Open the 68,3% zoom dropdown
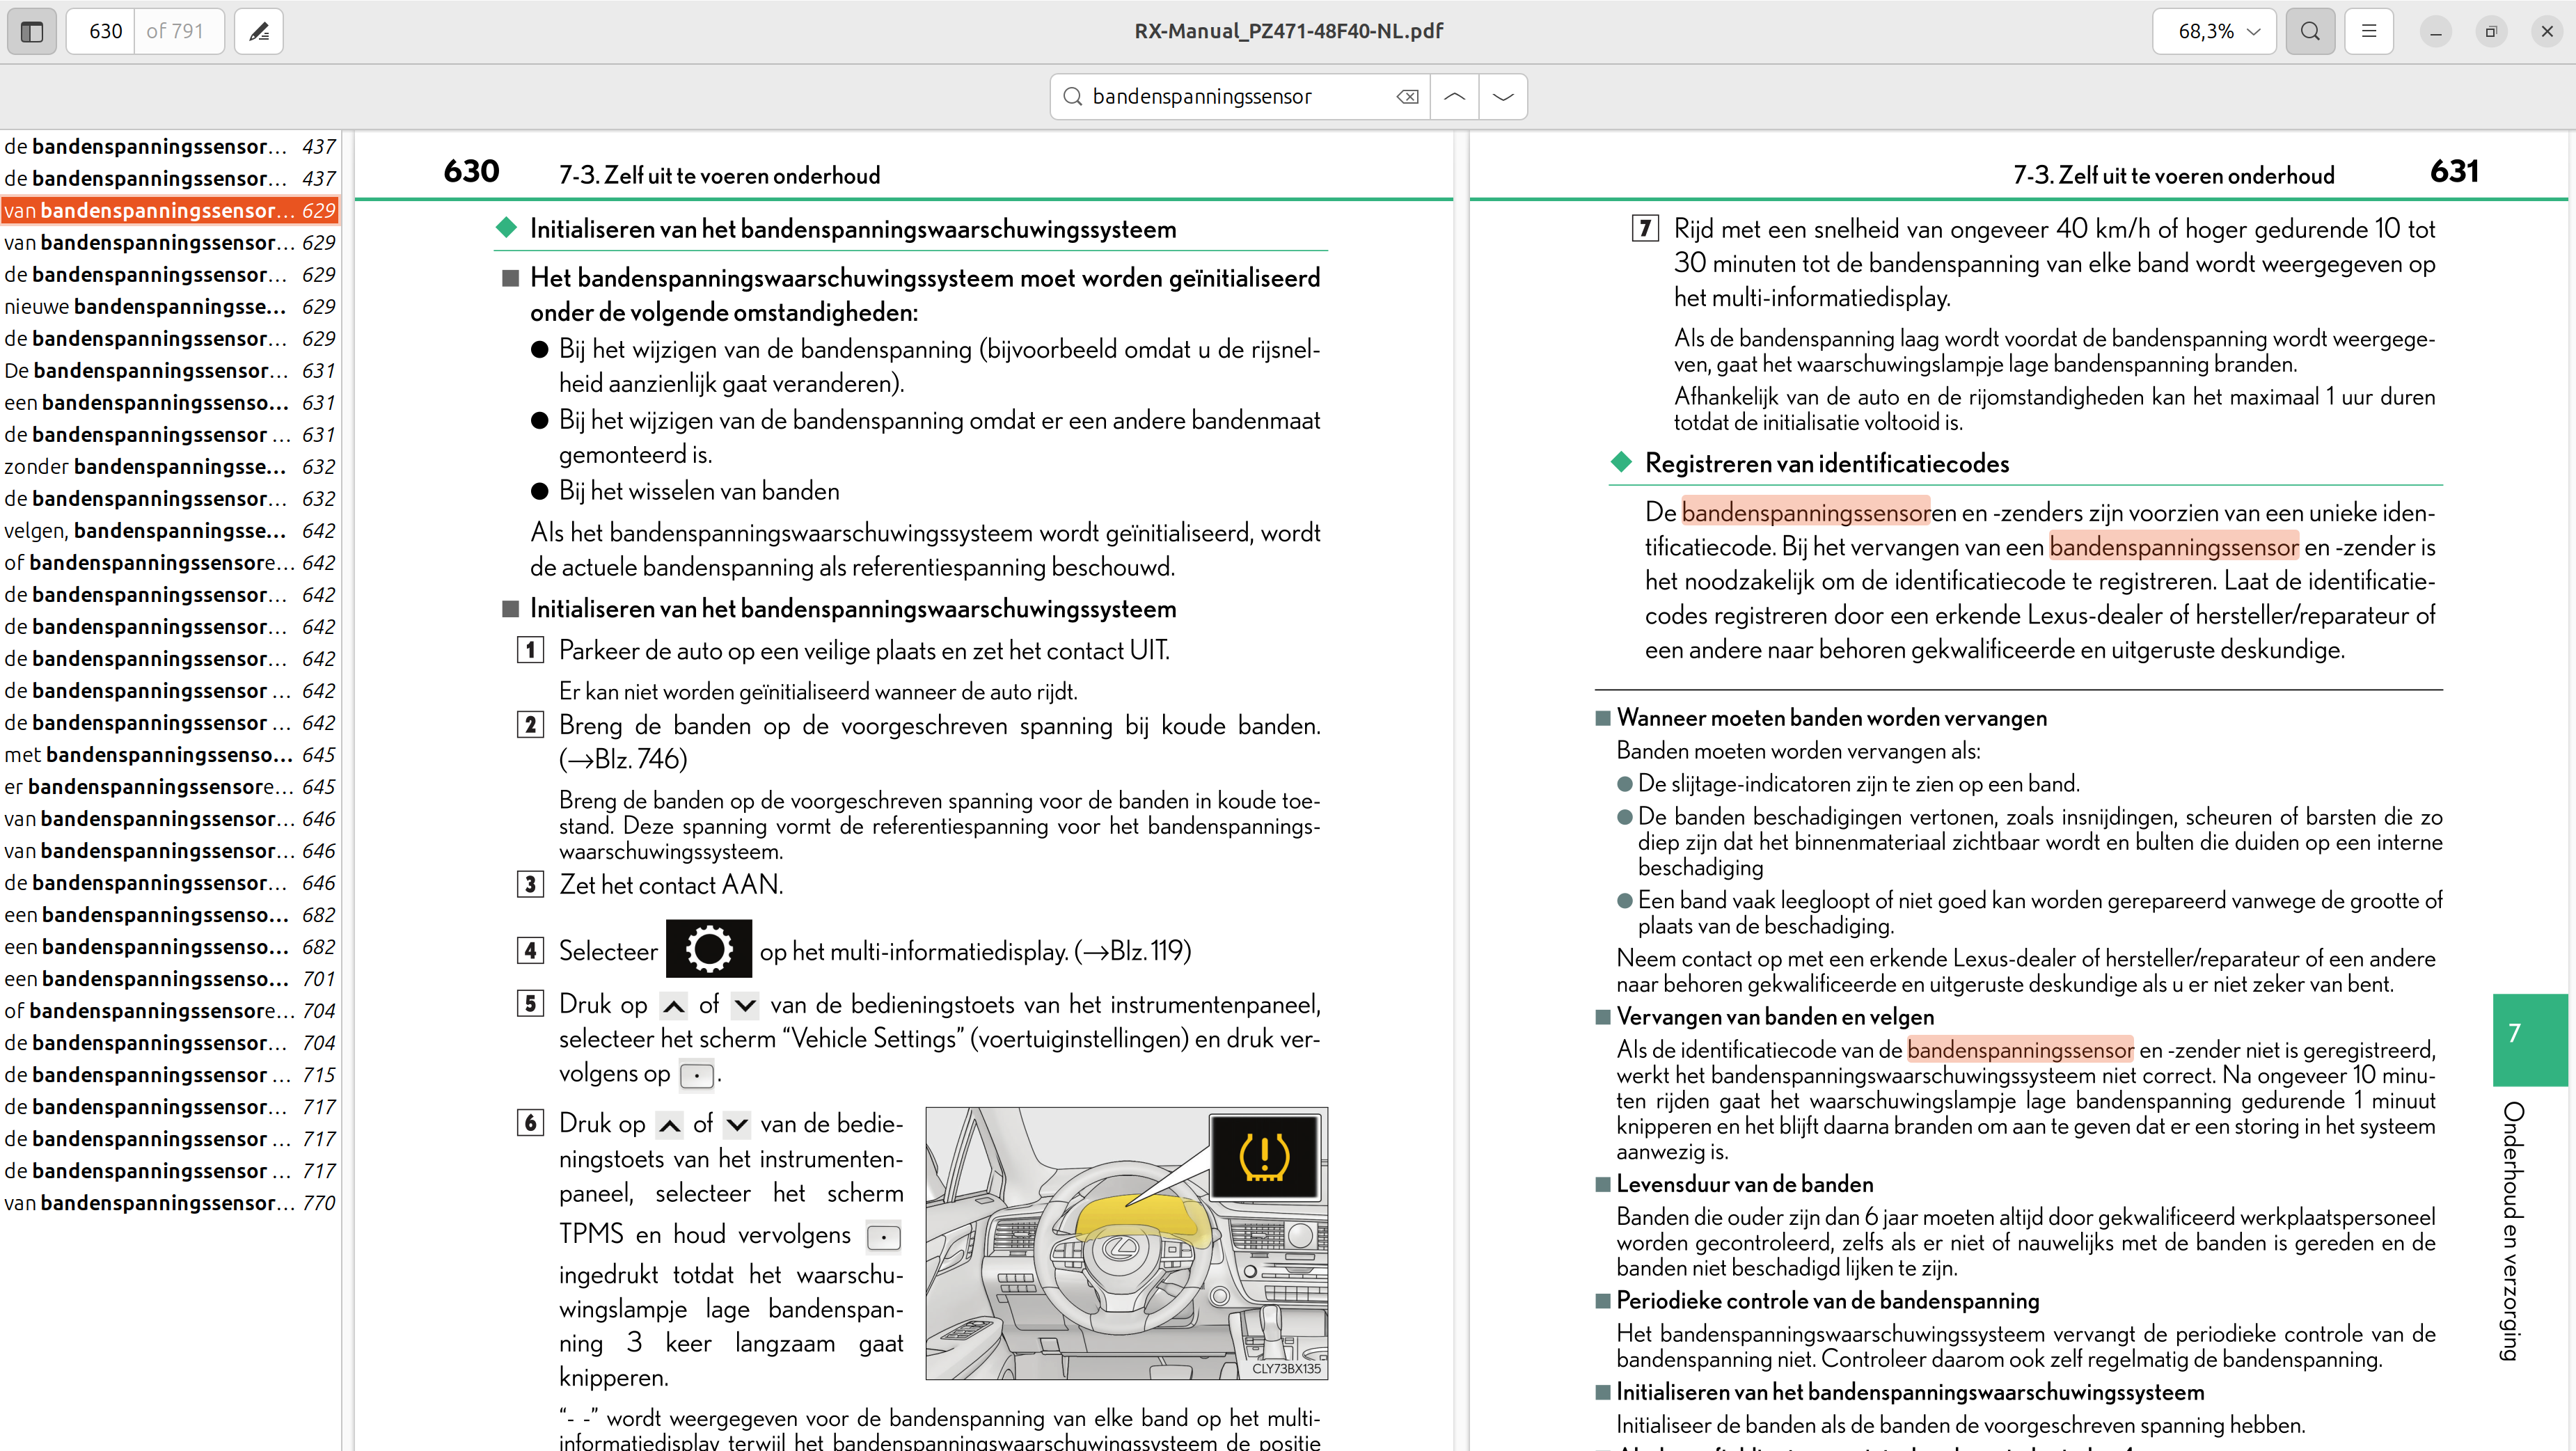Image resolution: width=2576 pixels, height=1451 pixels. (x=2214, y=31)
